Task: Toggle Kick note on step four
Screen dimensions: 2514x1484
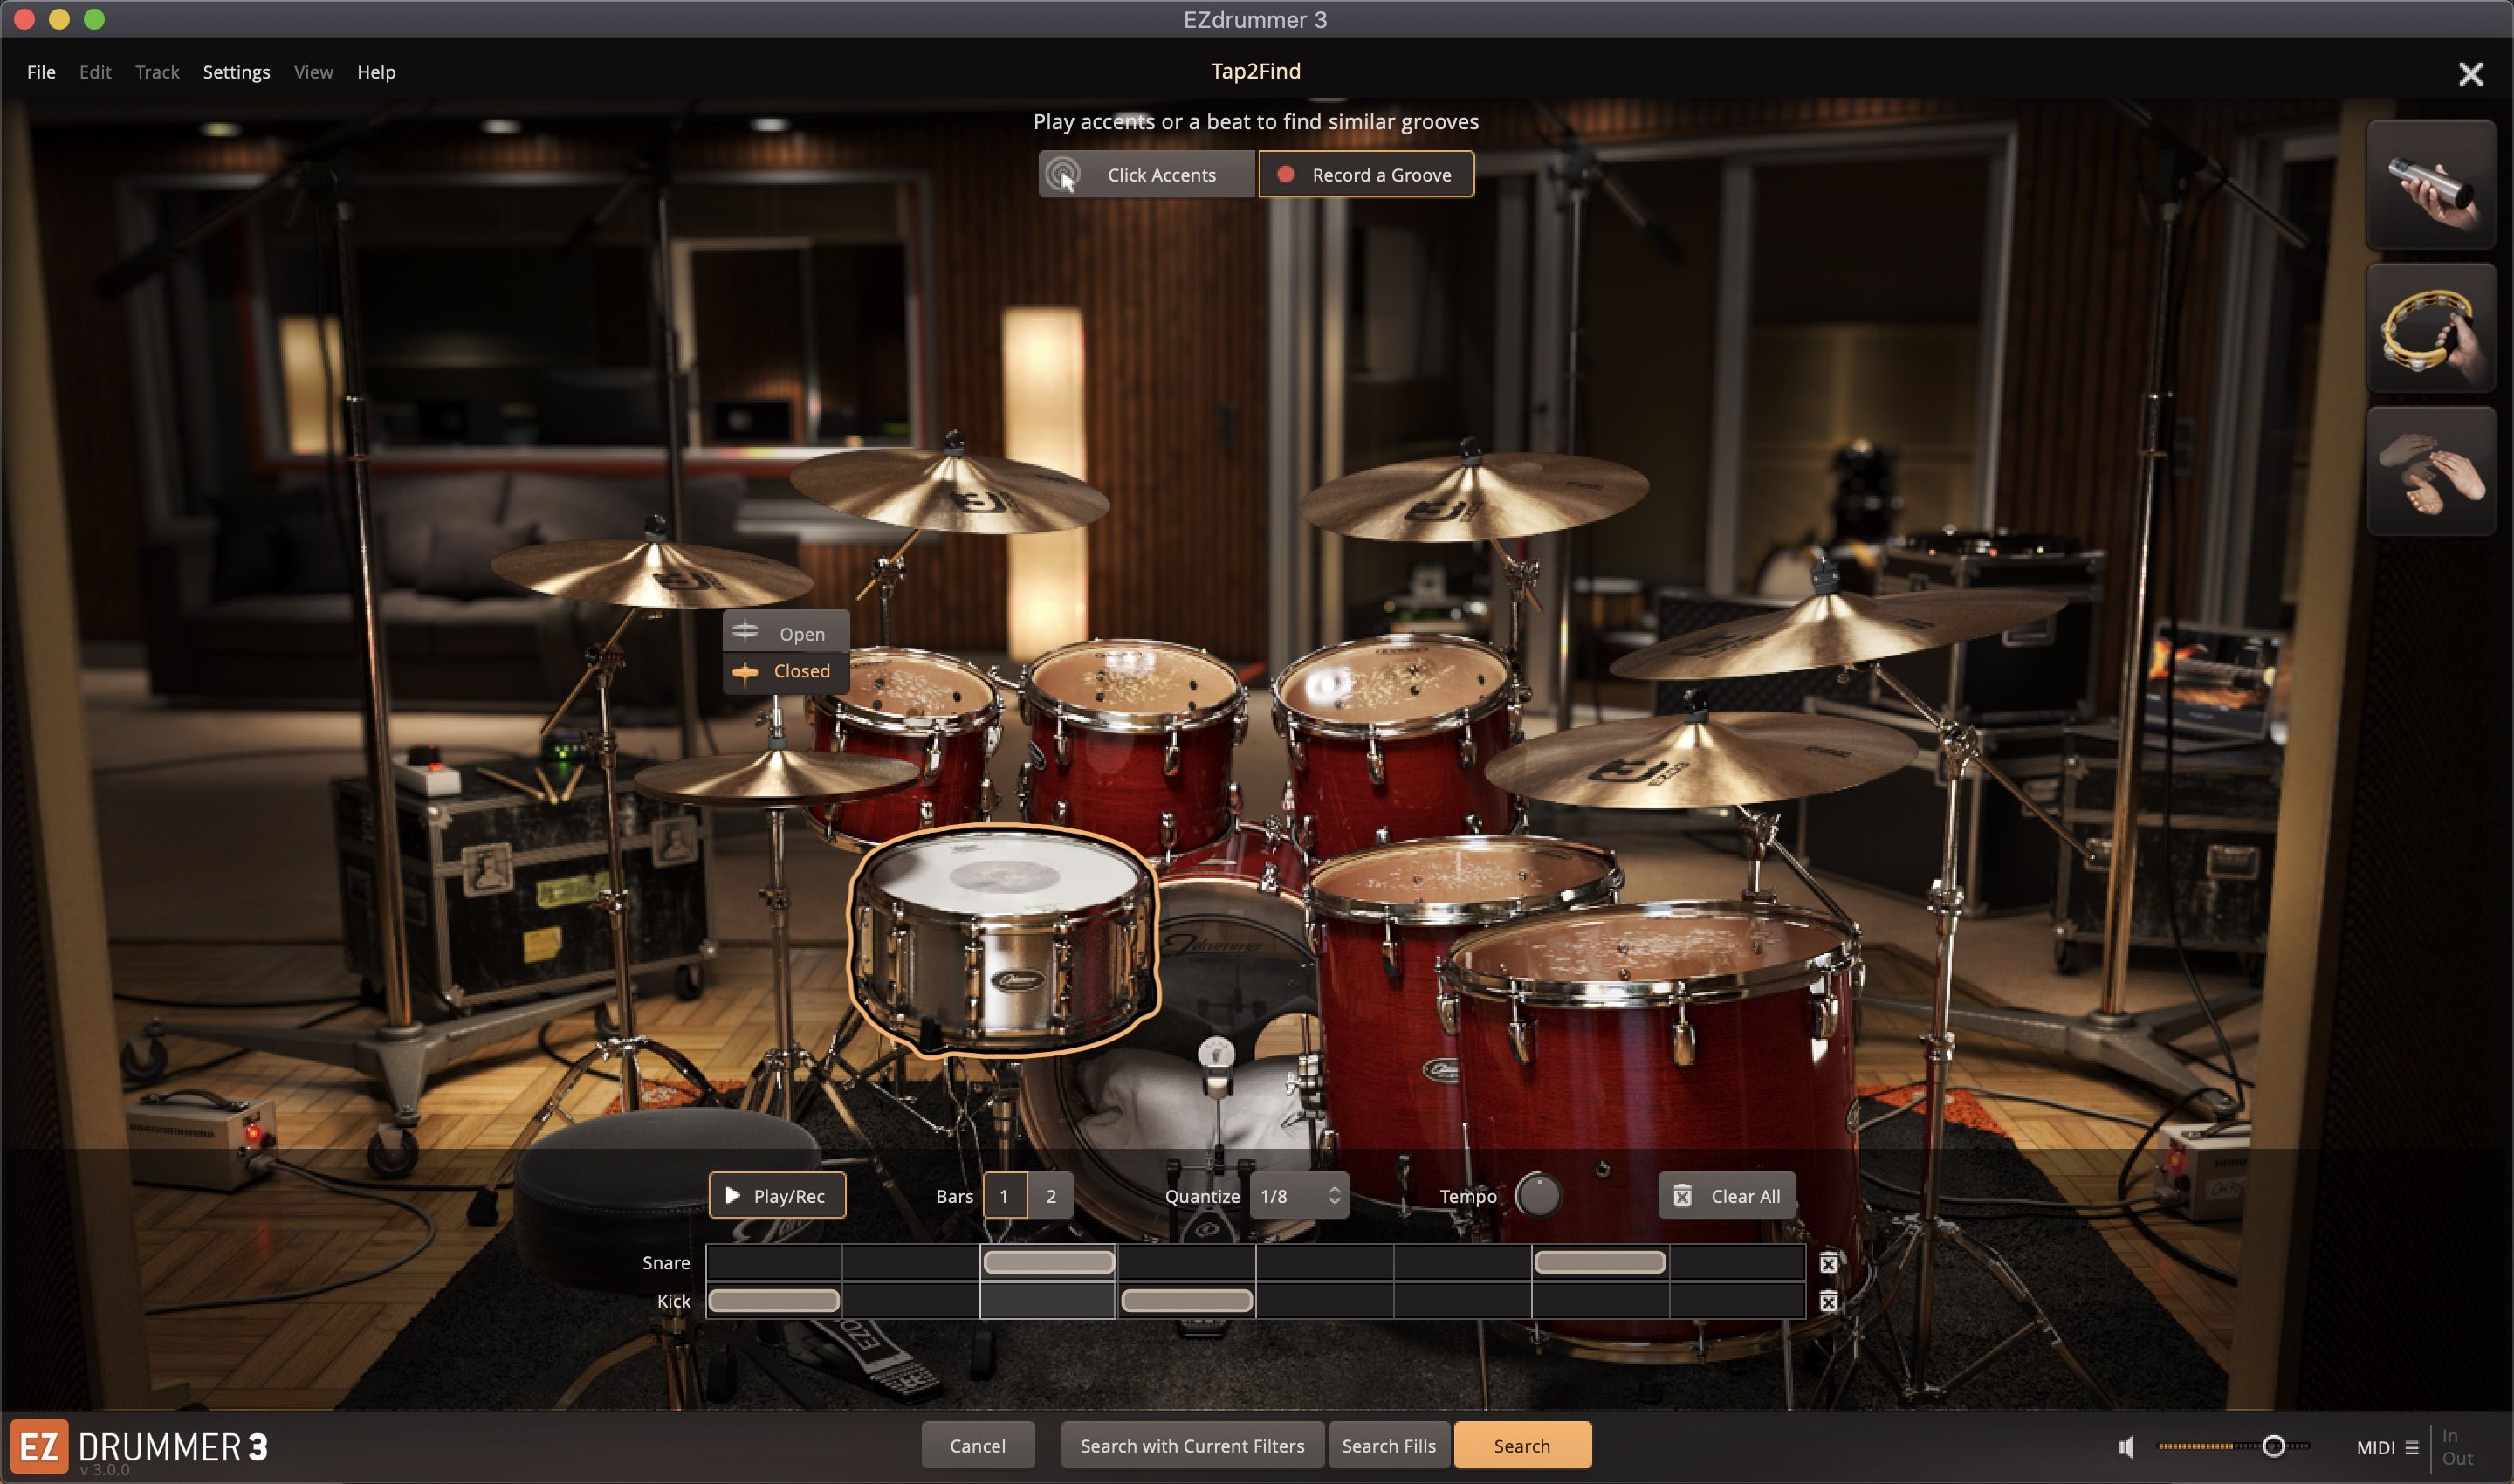Action: coord(1187,1300)
